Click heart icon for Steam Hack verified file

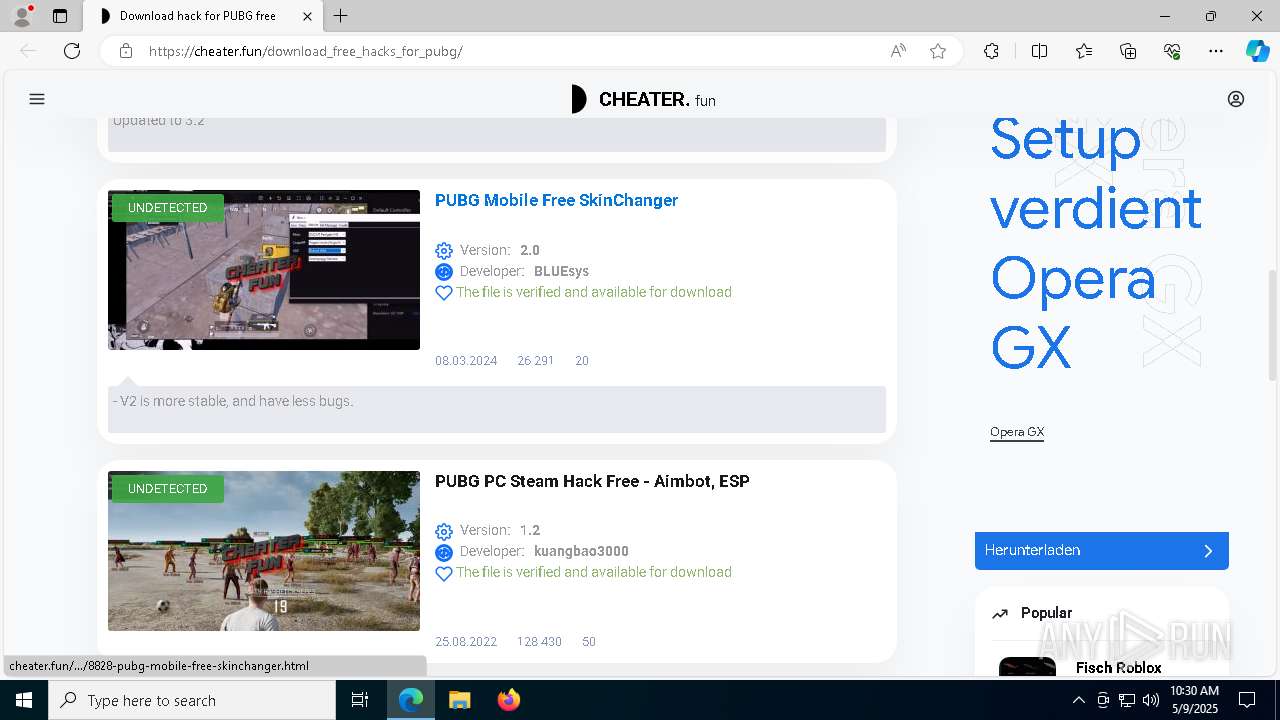coord(444,573)
